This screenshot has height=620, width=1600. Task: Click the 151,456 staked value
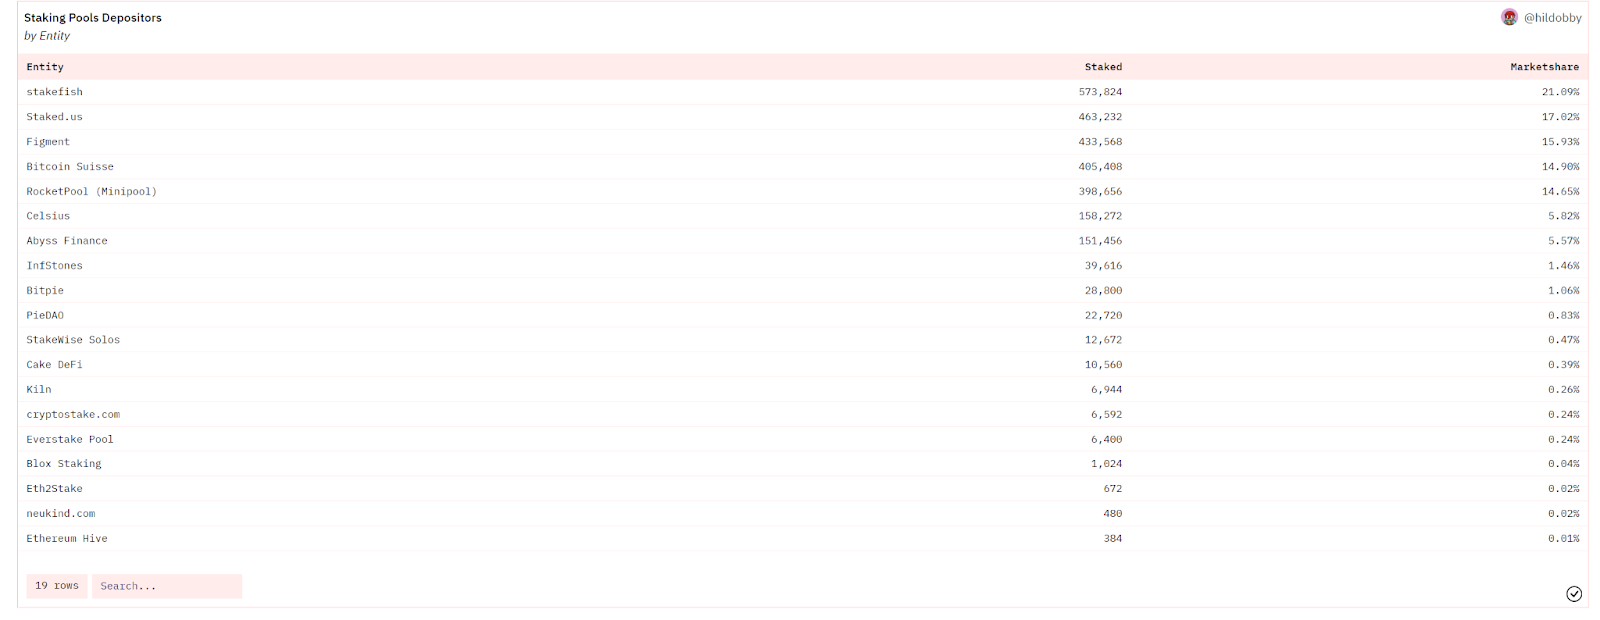pos(1100,241)
